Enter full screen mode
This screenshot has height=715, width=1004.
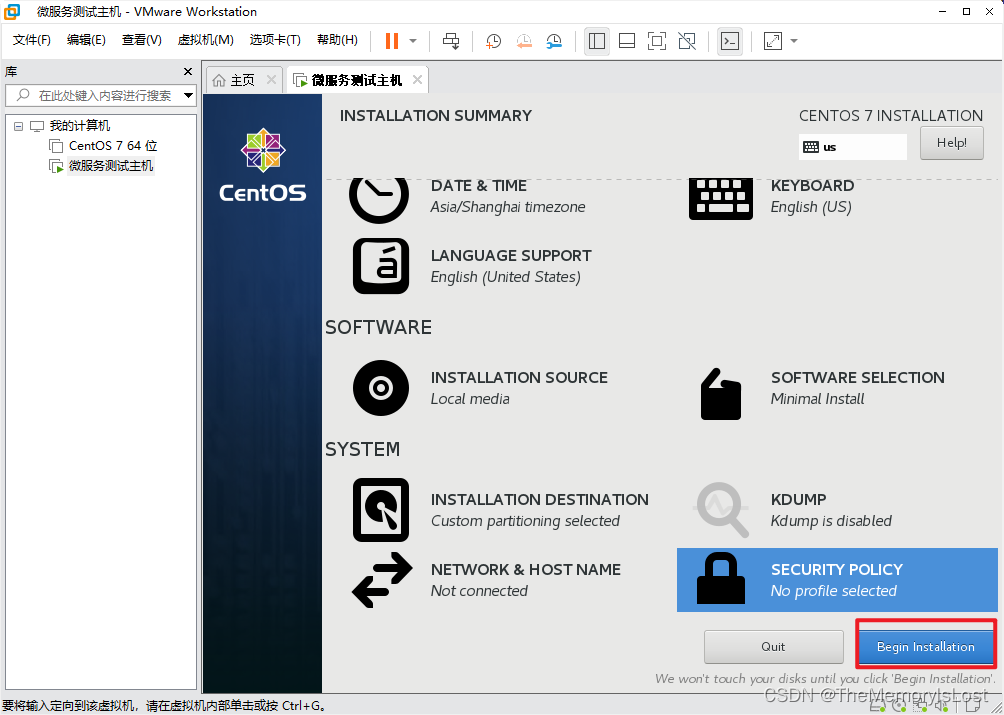[657, 41]
